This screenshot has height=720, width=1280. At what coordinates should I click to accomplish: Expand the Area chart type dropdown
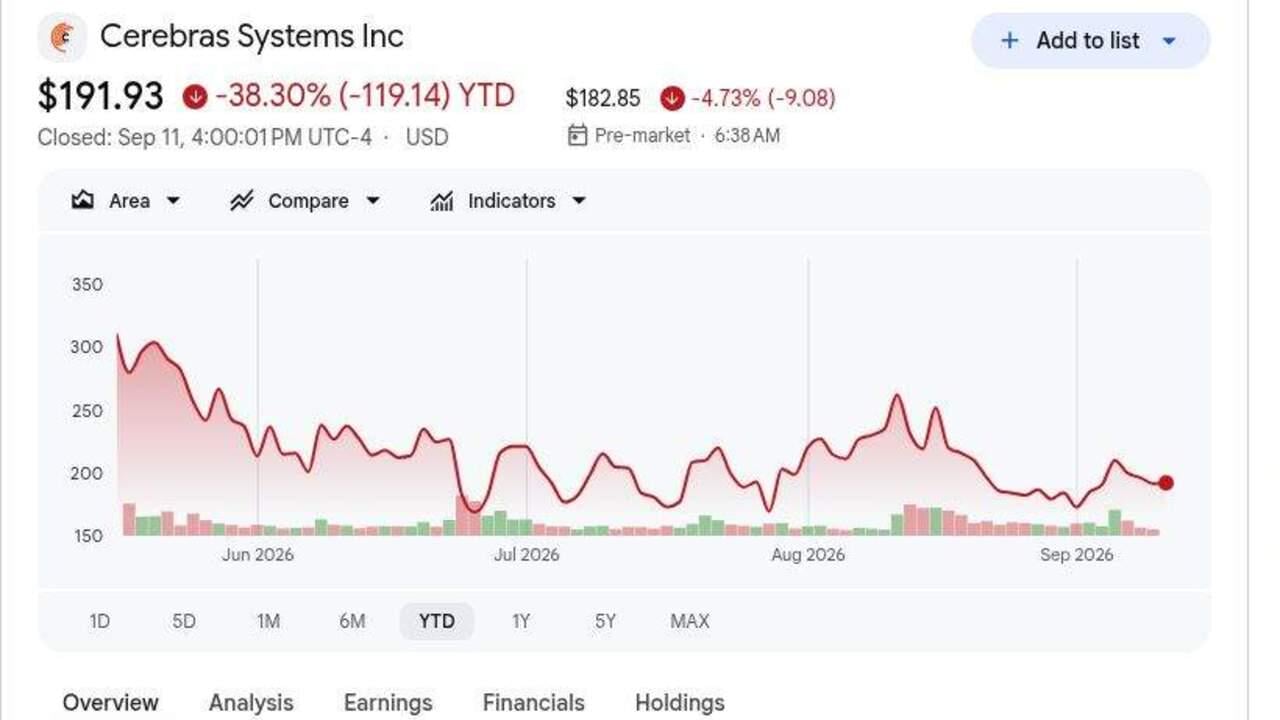173,201
